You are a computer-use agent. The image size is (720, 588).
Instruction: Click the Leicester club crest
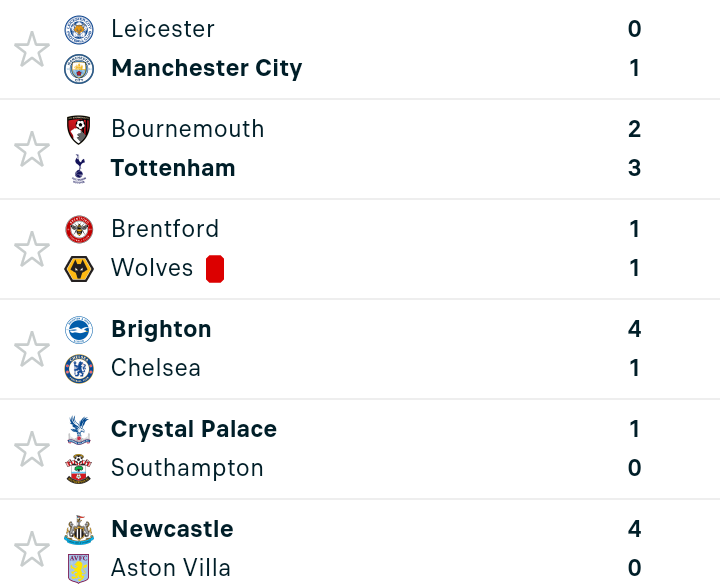(x=79, y=30)
